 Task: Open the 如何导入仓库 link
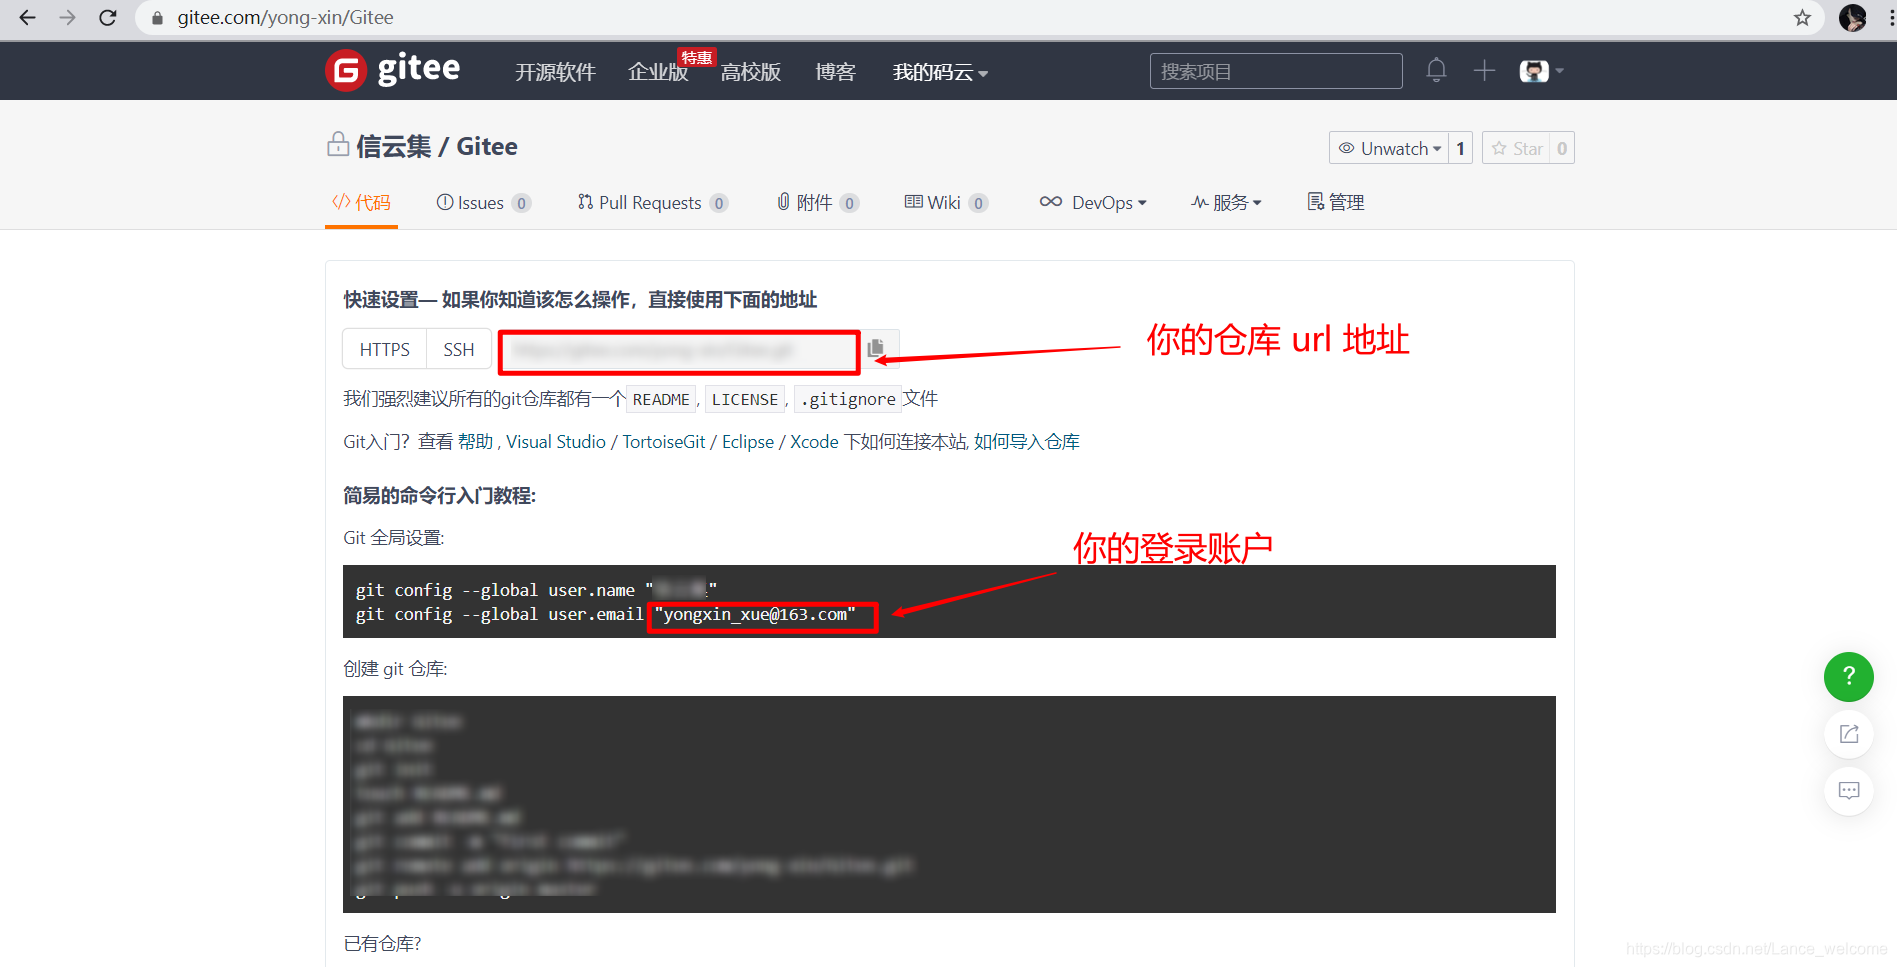[1027, 441]
